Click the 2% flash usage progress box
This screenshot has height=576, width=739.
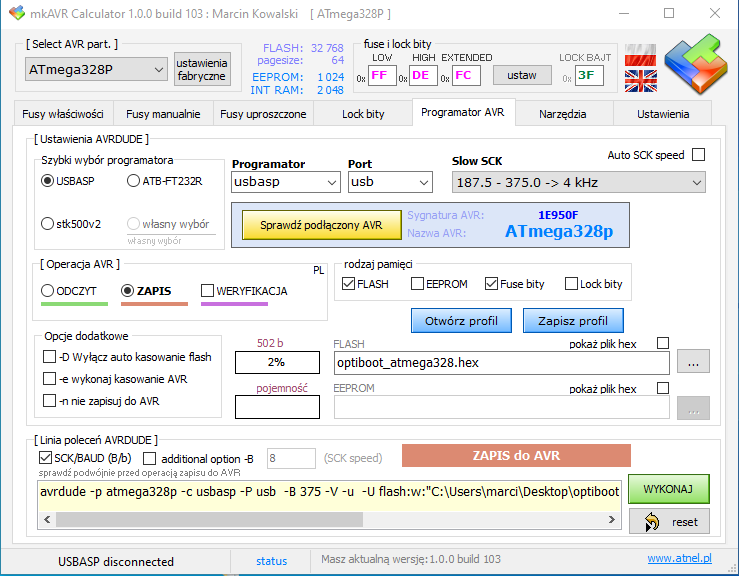[x=277, y=362]
